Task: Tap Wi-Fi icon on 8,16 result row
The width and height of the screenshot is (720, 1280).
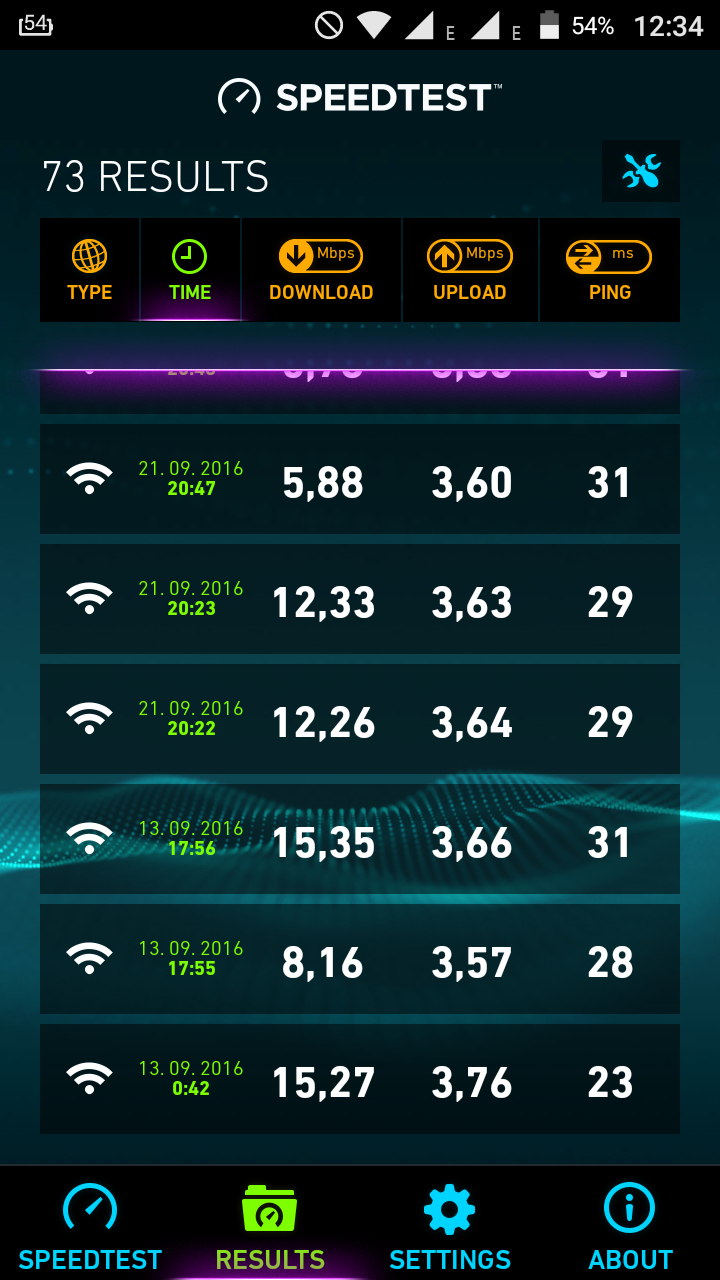Action: click(90, 958)
